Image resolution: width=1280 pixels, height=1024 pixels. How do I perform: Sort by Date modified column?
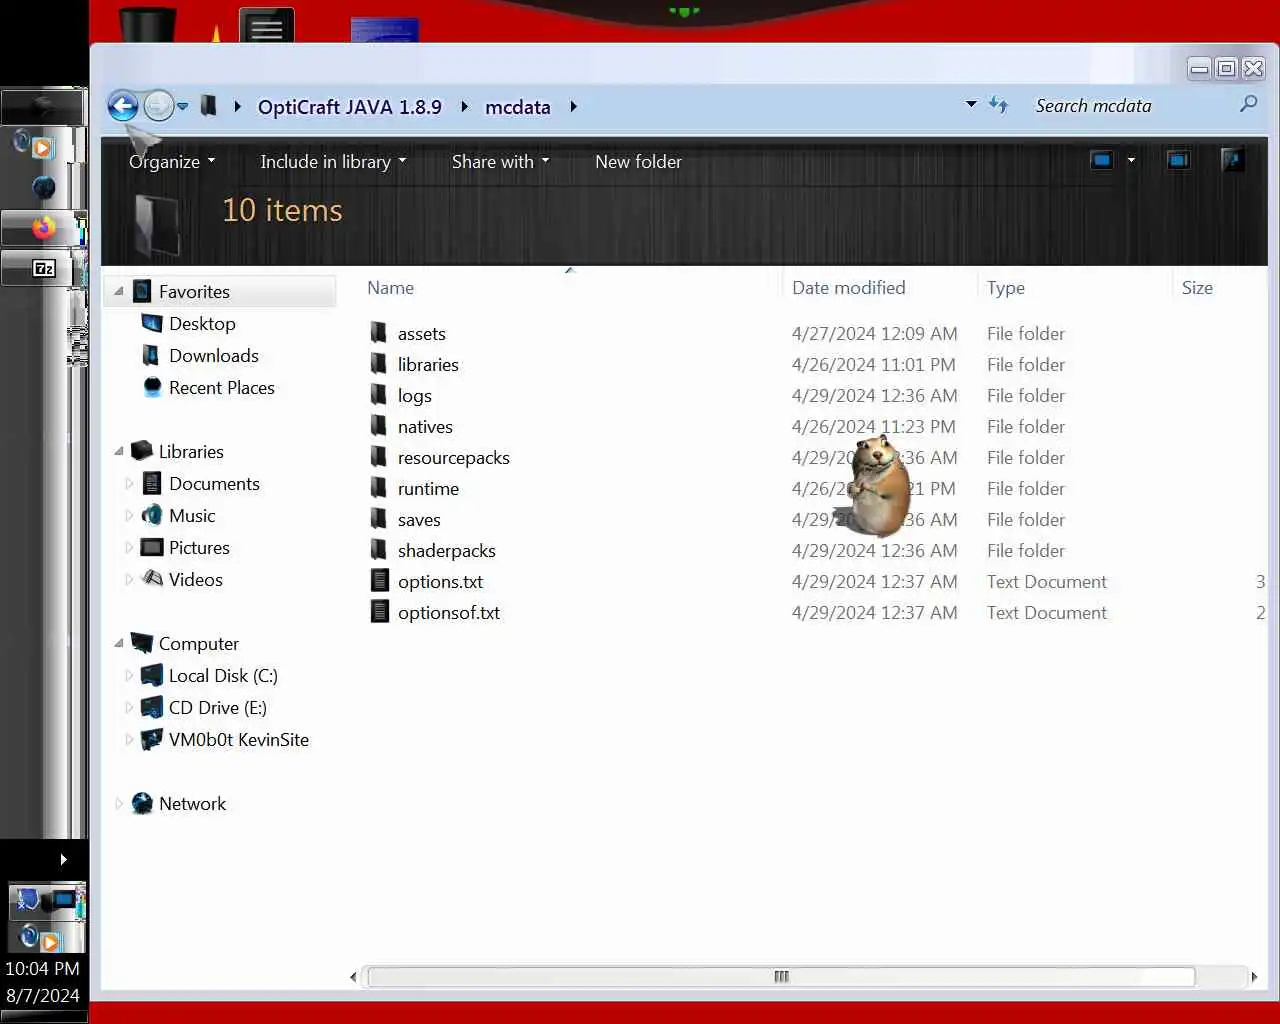pos(848,288)
